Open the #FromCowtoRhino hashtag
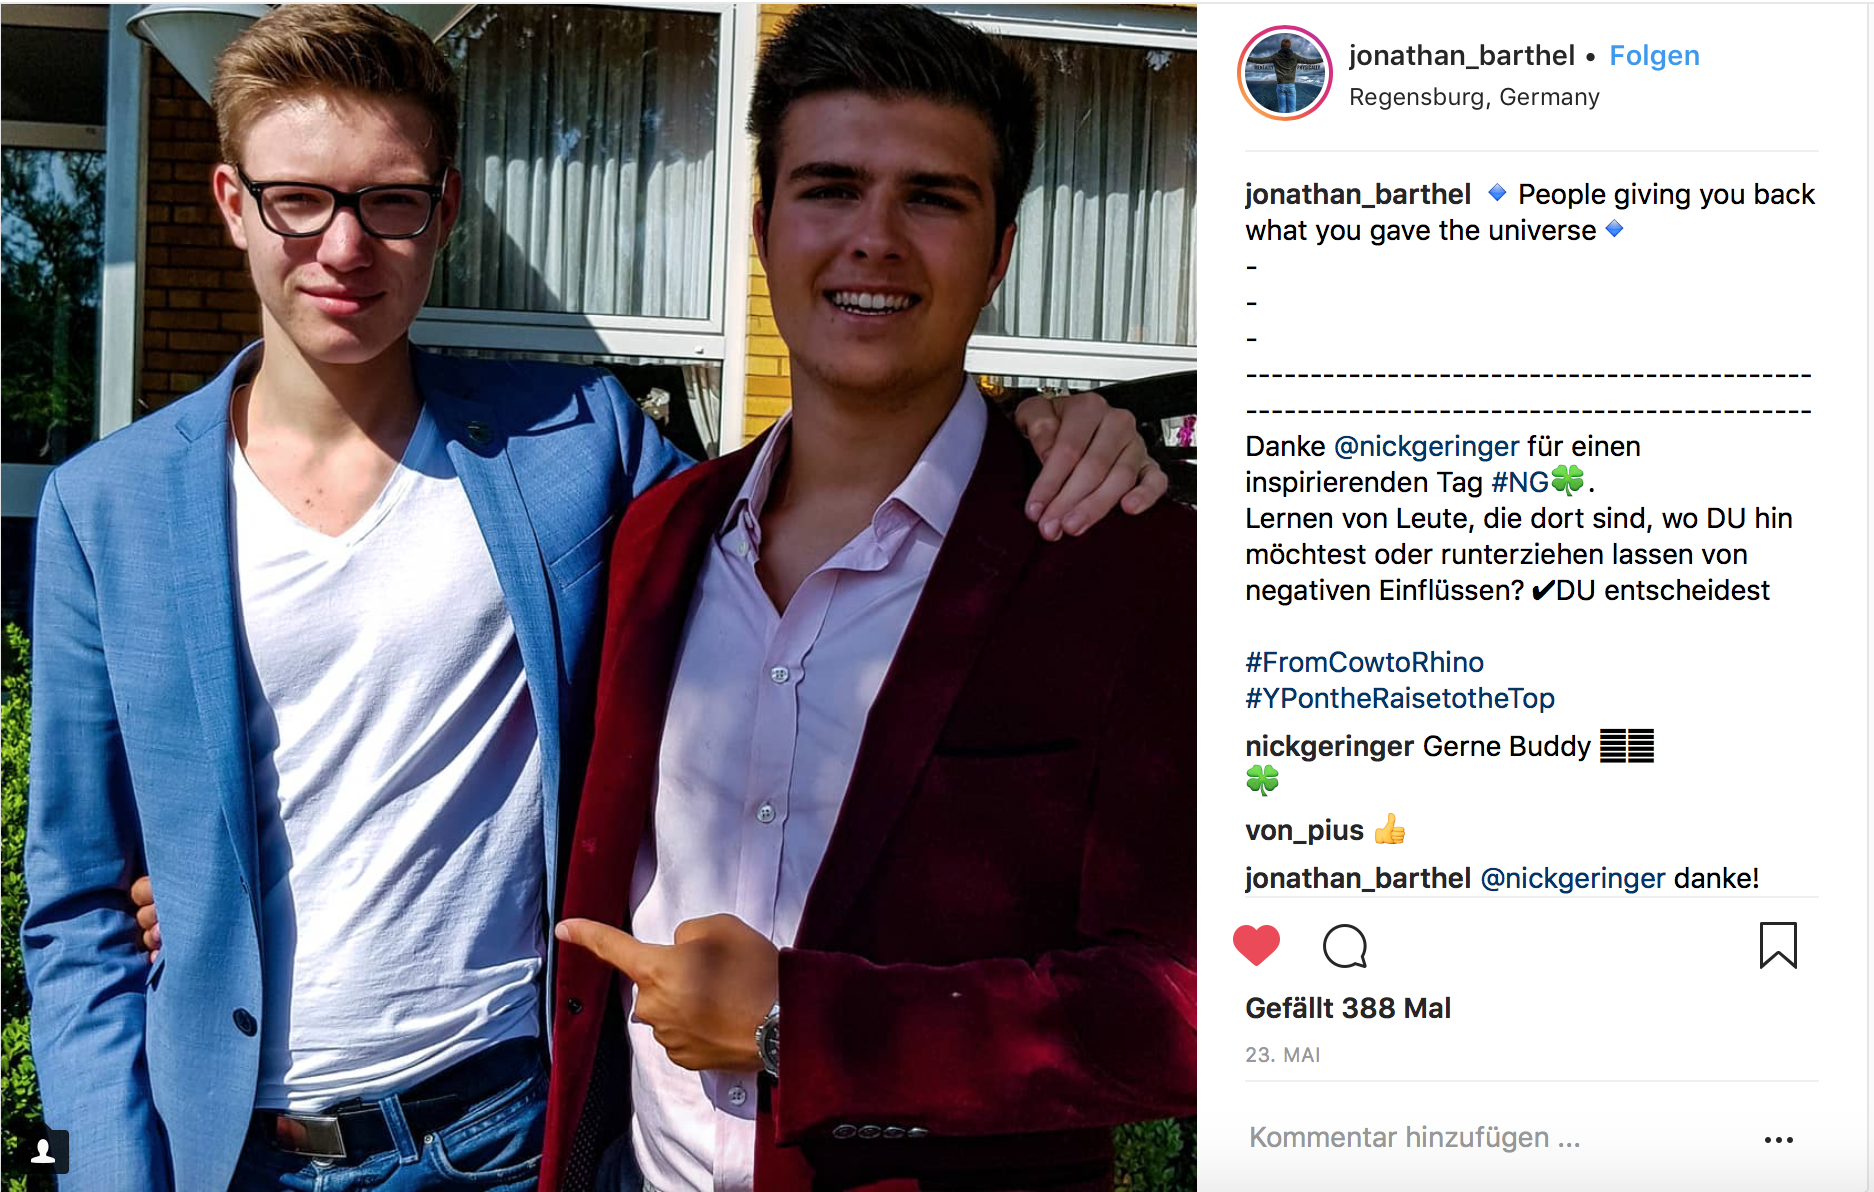This screenshot has width=1874, height=1192. pos(1364,662)
